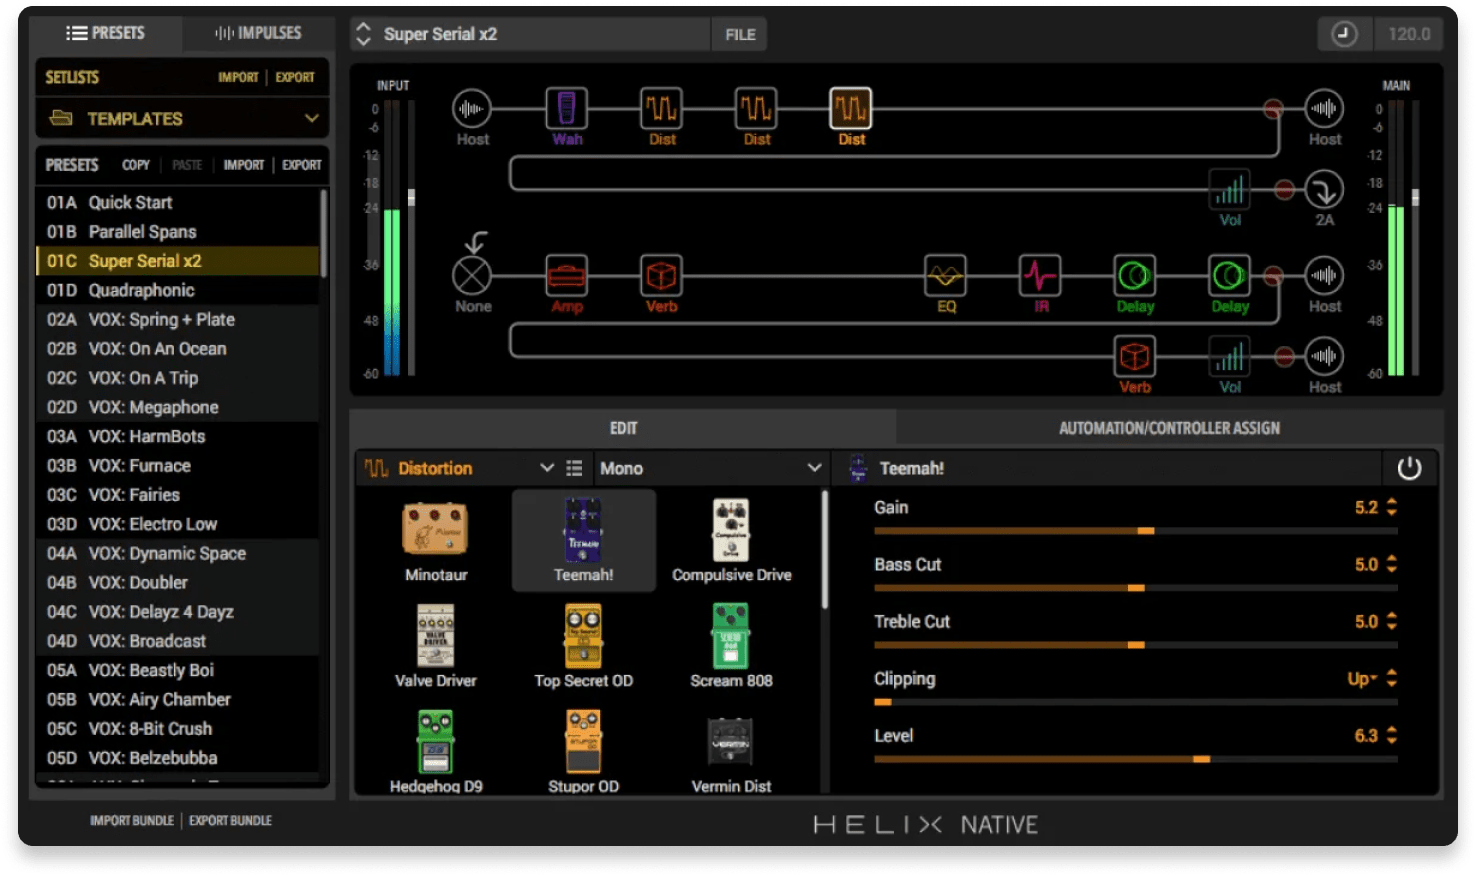Select the IR block icon
The image size is (1476, 876).
(x=1040, y=275)
